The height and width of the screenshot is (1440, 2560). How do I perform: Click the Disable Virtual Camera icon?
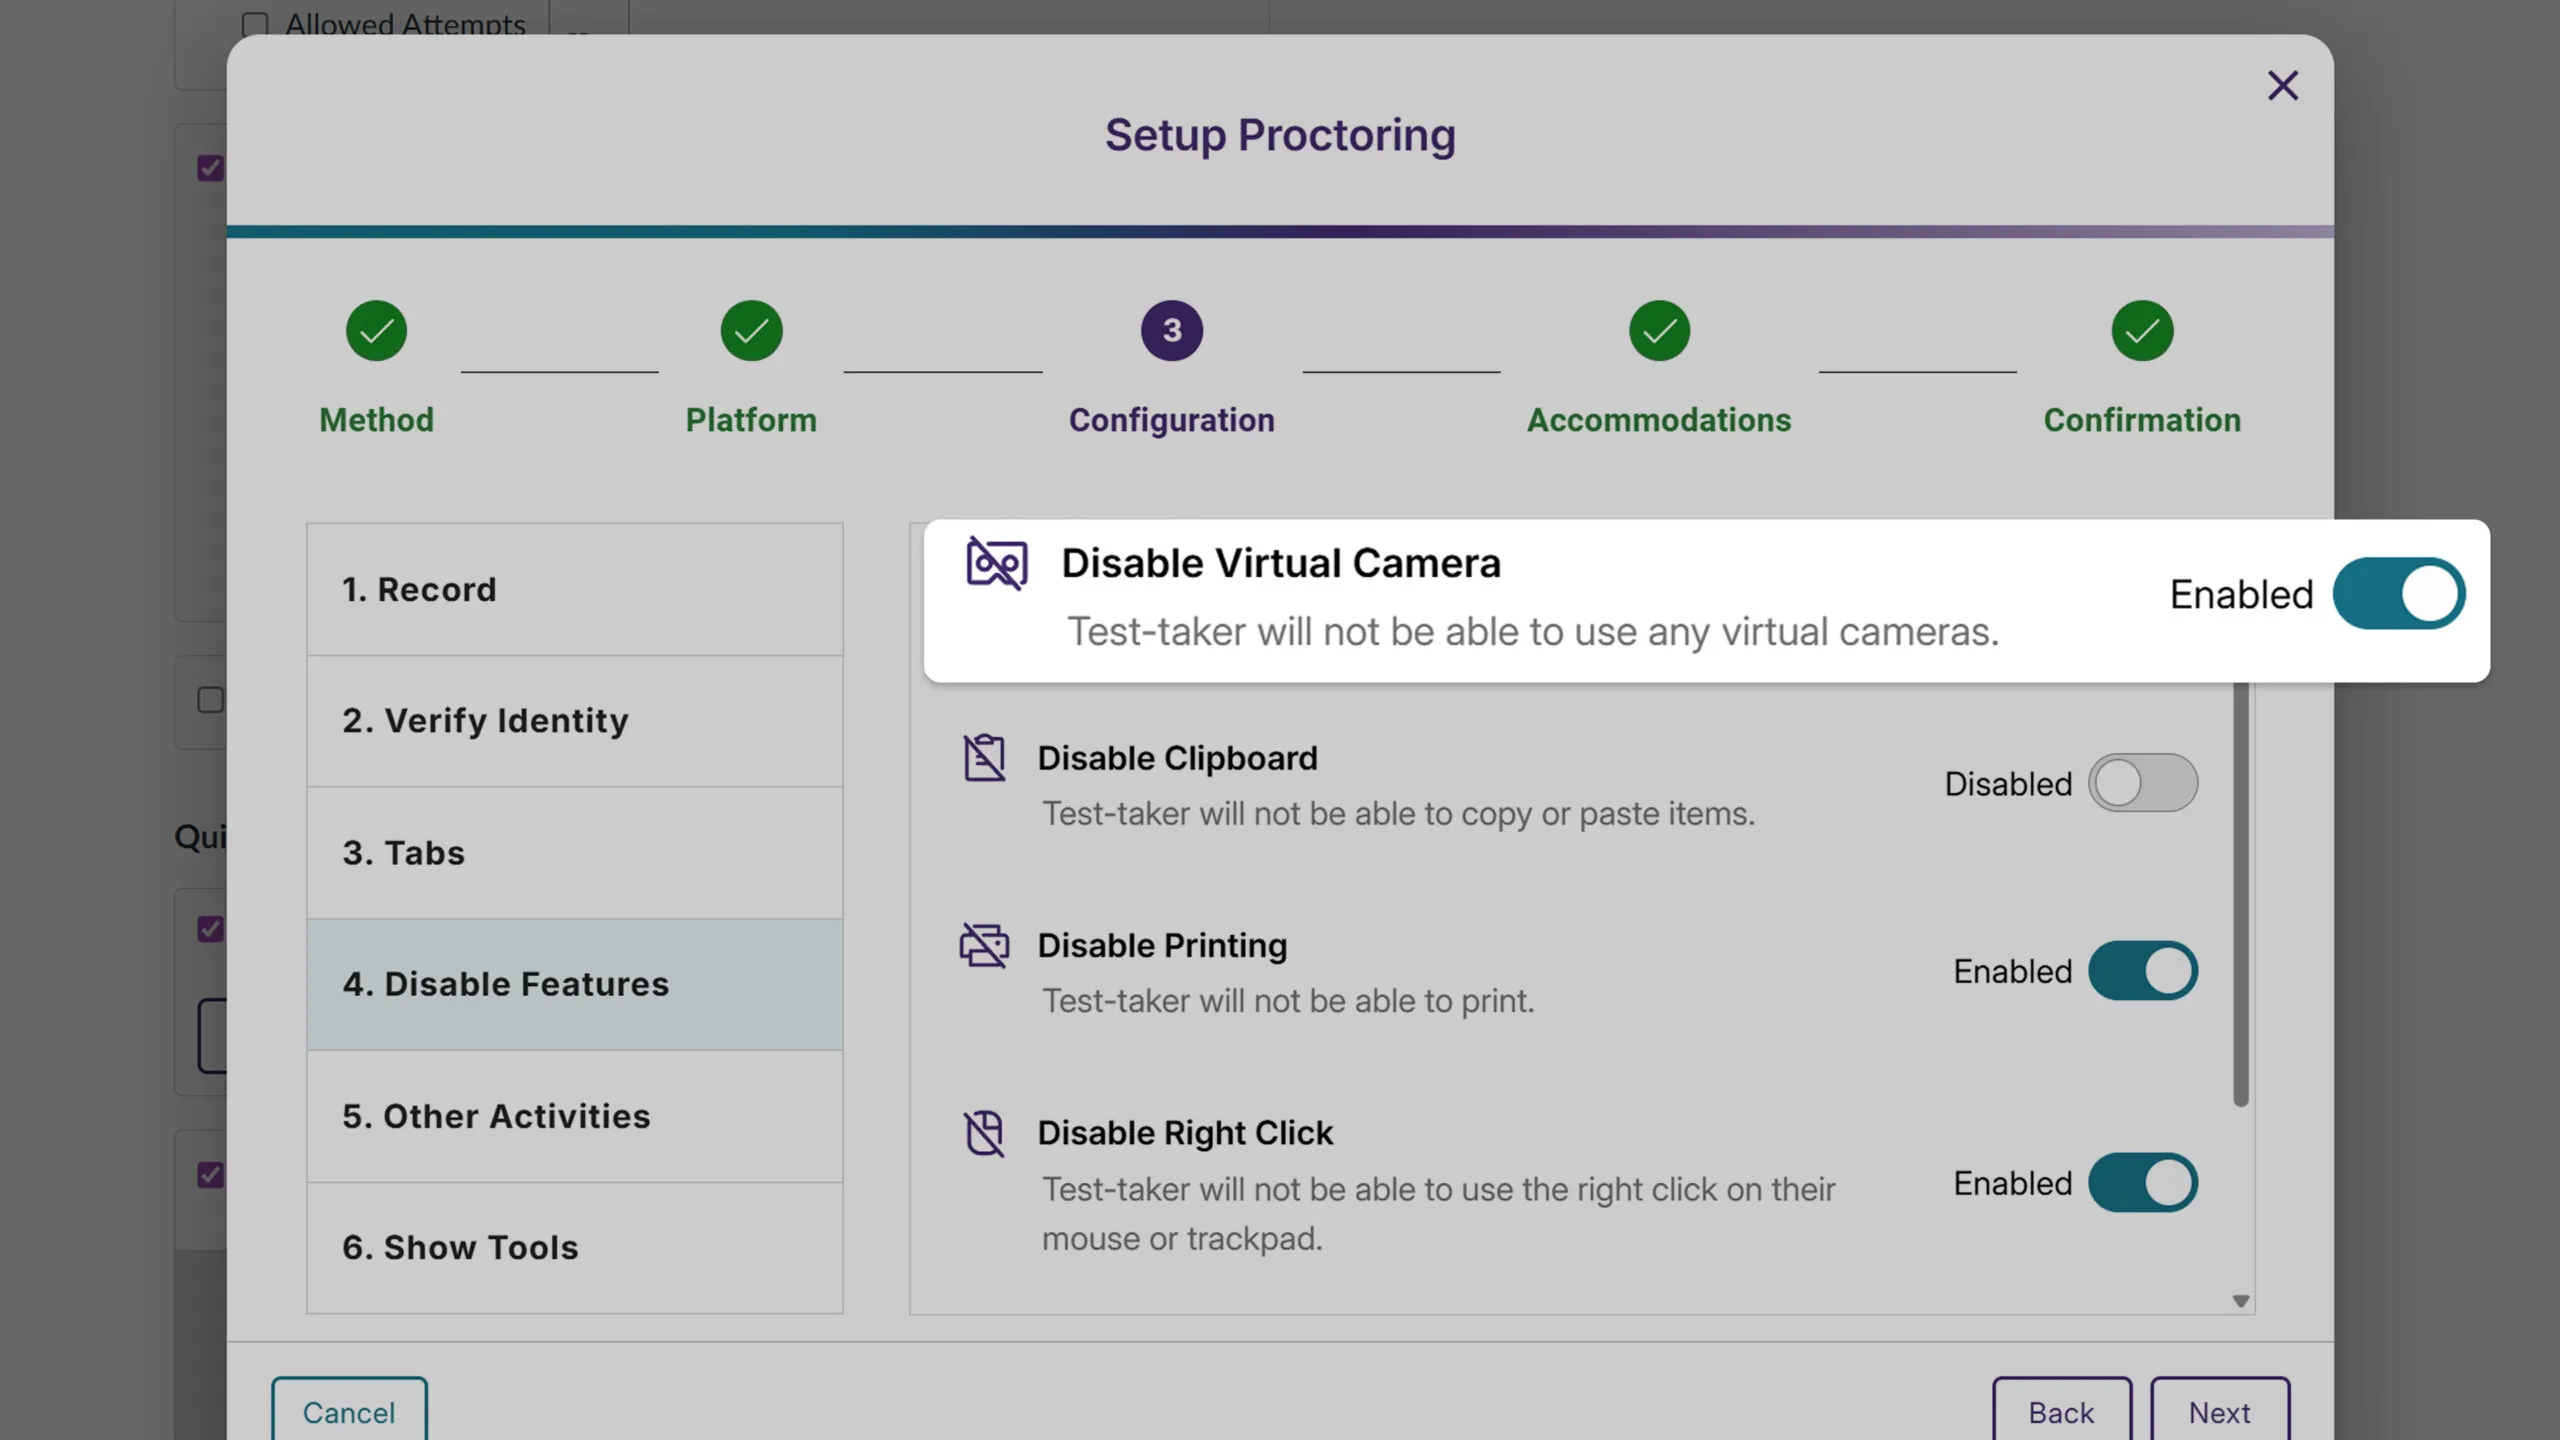pyautogui.click(x=997, y=563)
